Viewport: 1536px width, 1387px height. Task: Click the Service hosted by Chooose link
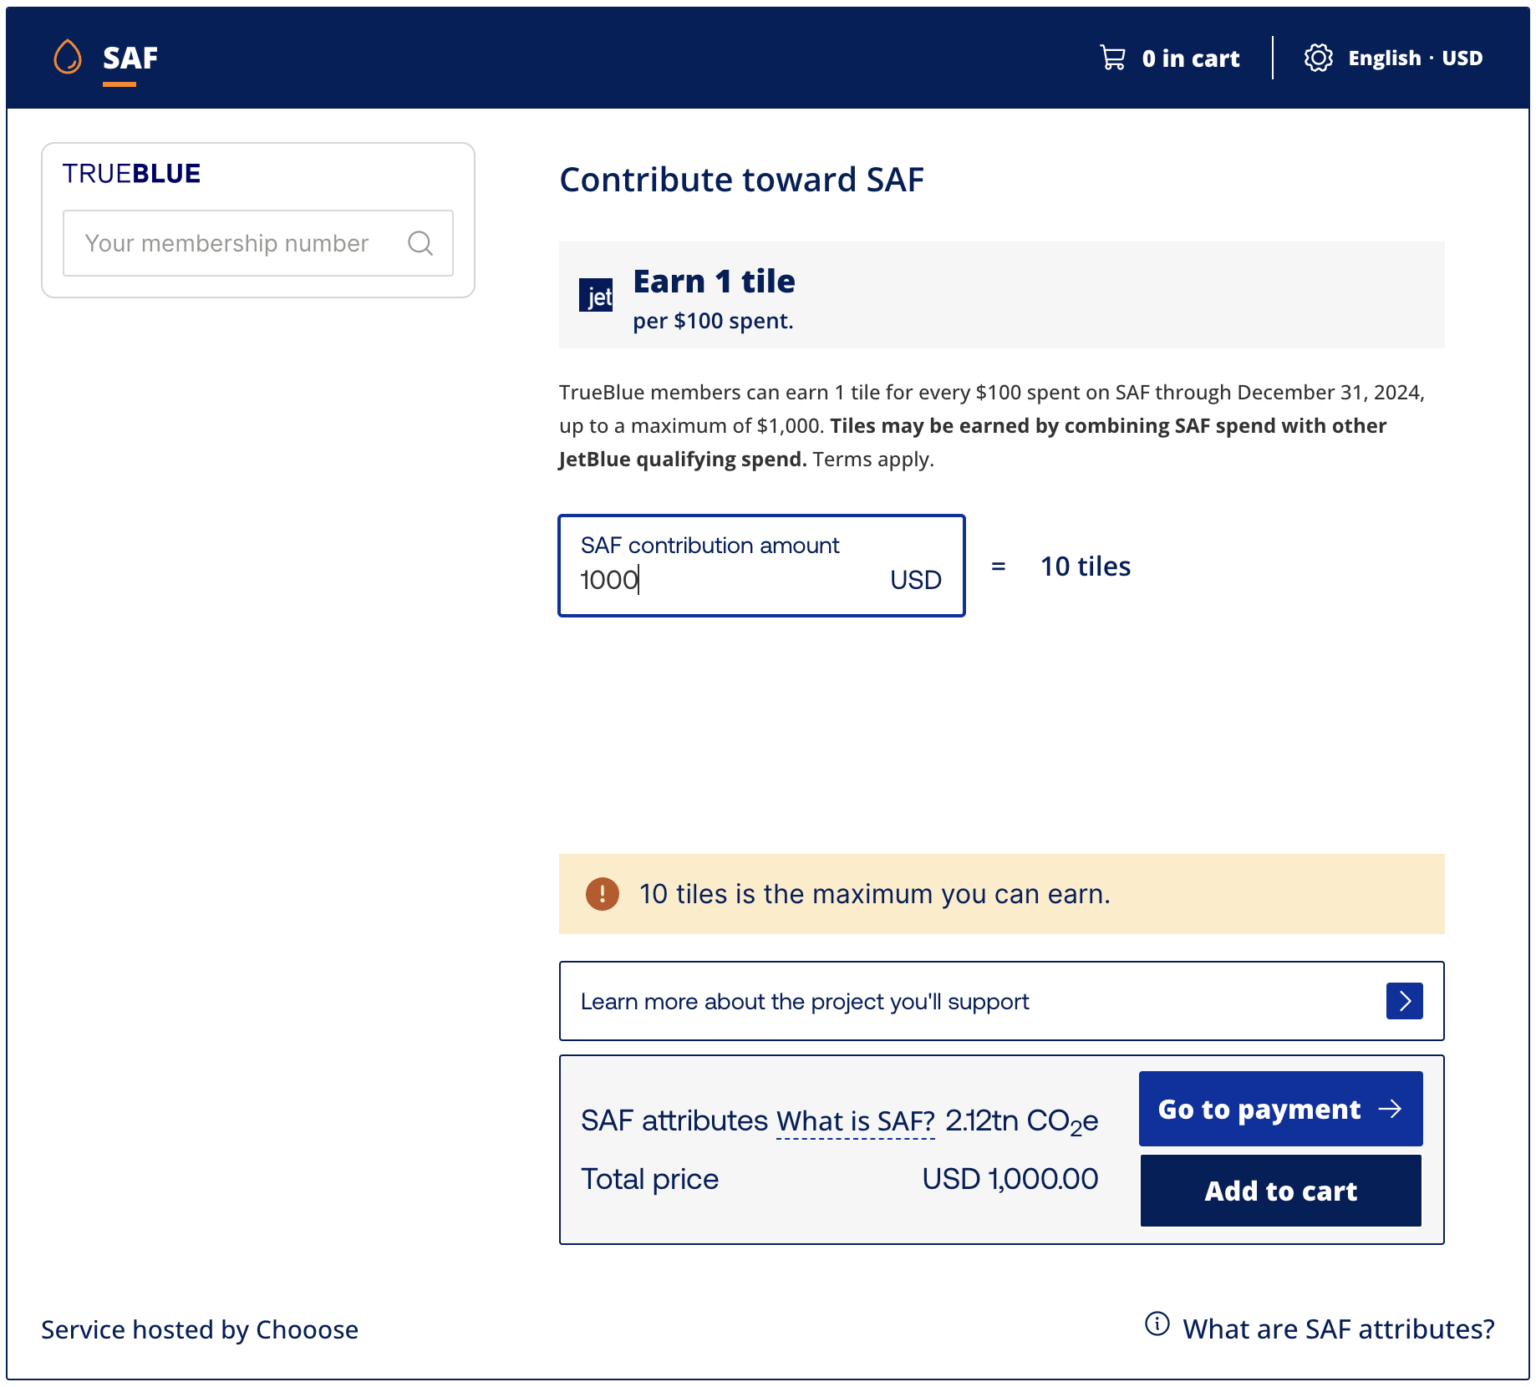[x=199, y=1329]
